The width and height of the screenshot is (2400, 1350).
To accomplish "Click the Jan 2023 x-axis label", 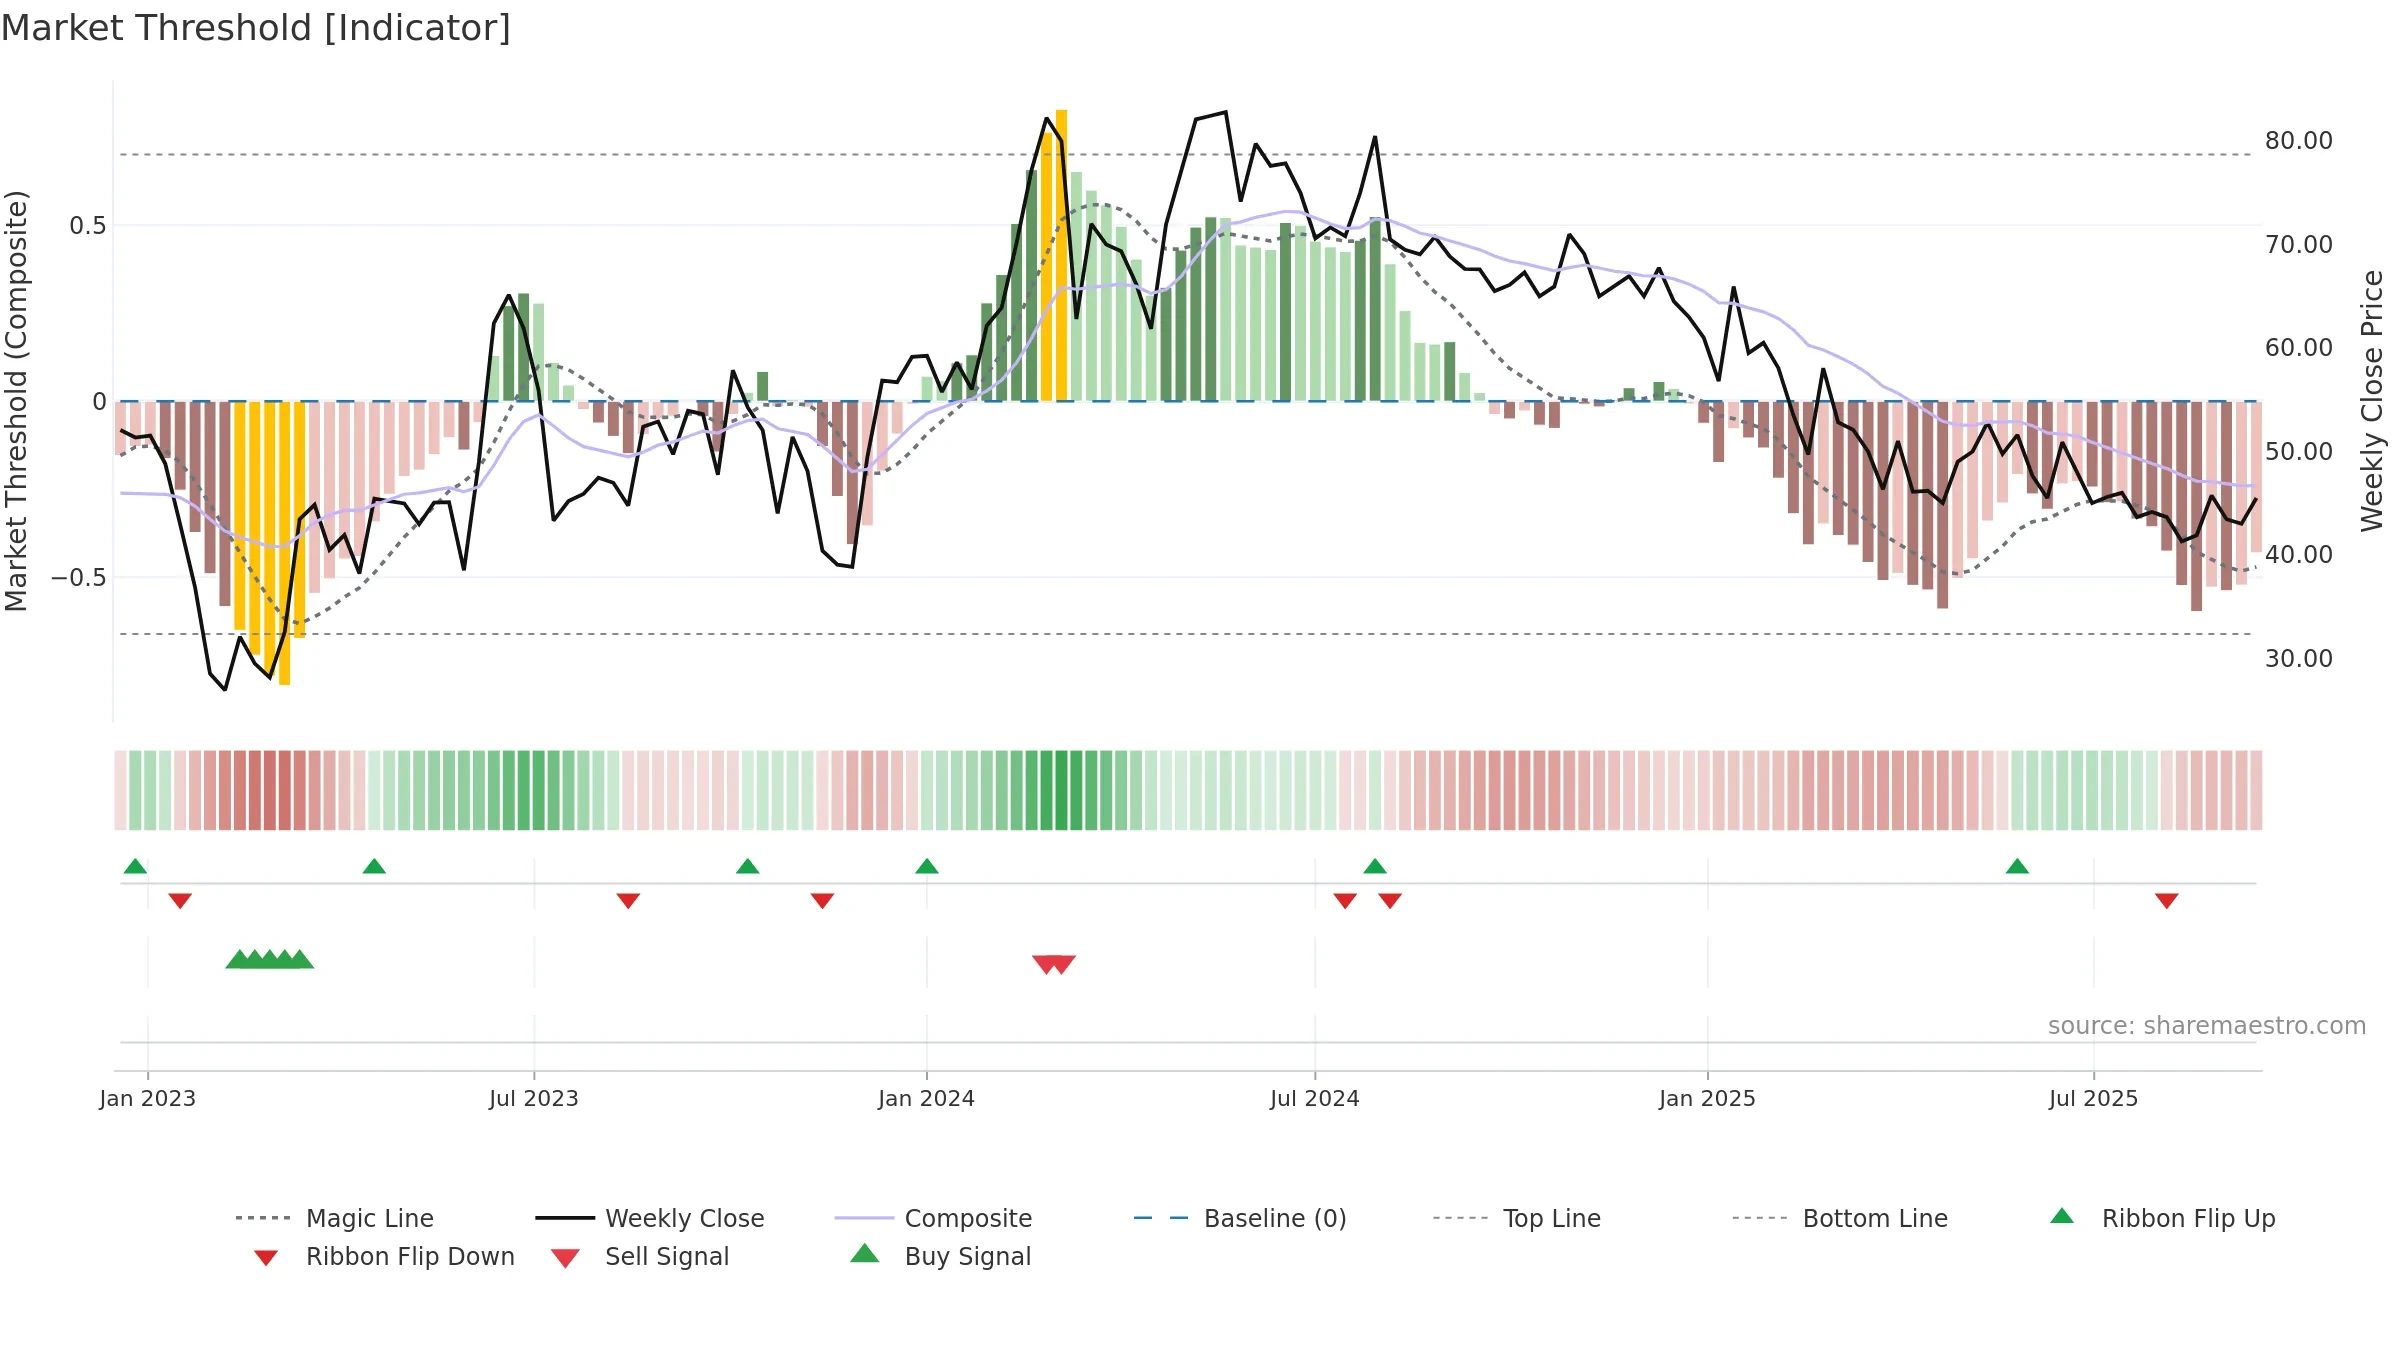I will click(148, 1098).
